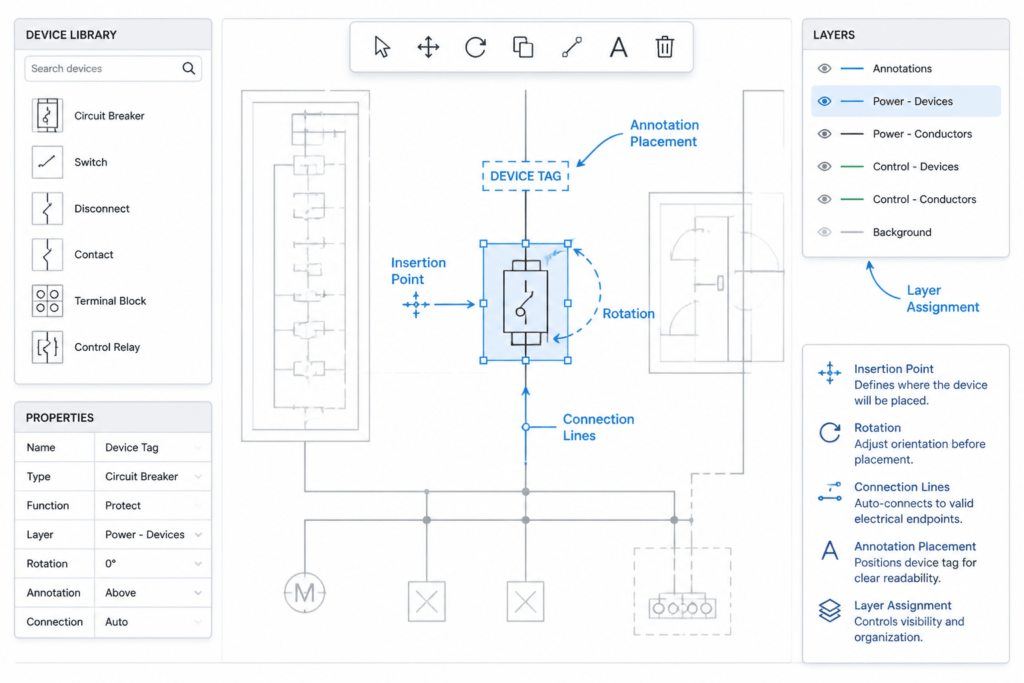Hide the Power - Devices layer
Viewport: 1024px width, 683px height.
pyautogui.click(x=824, y=101)
